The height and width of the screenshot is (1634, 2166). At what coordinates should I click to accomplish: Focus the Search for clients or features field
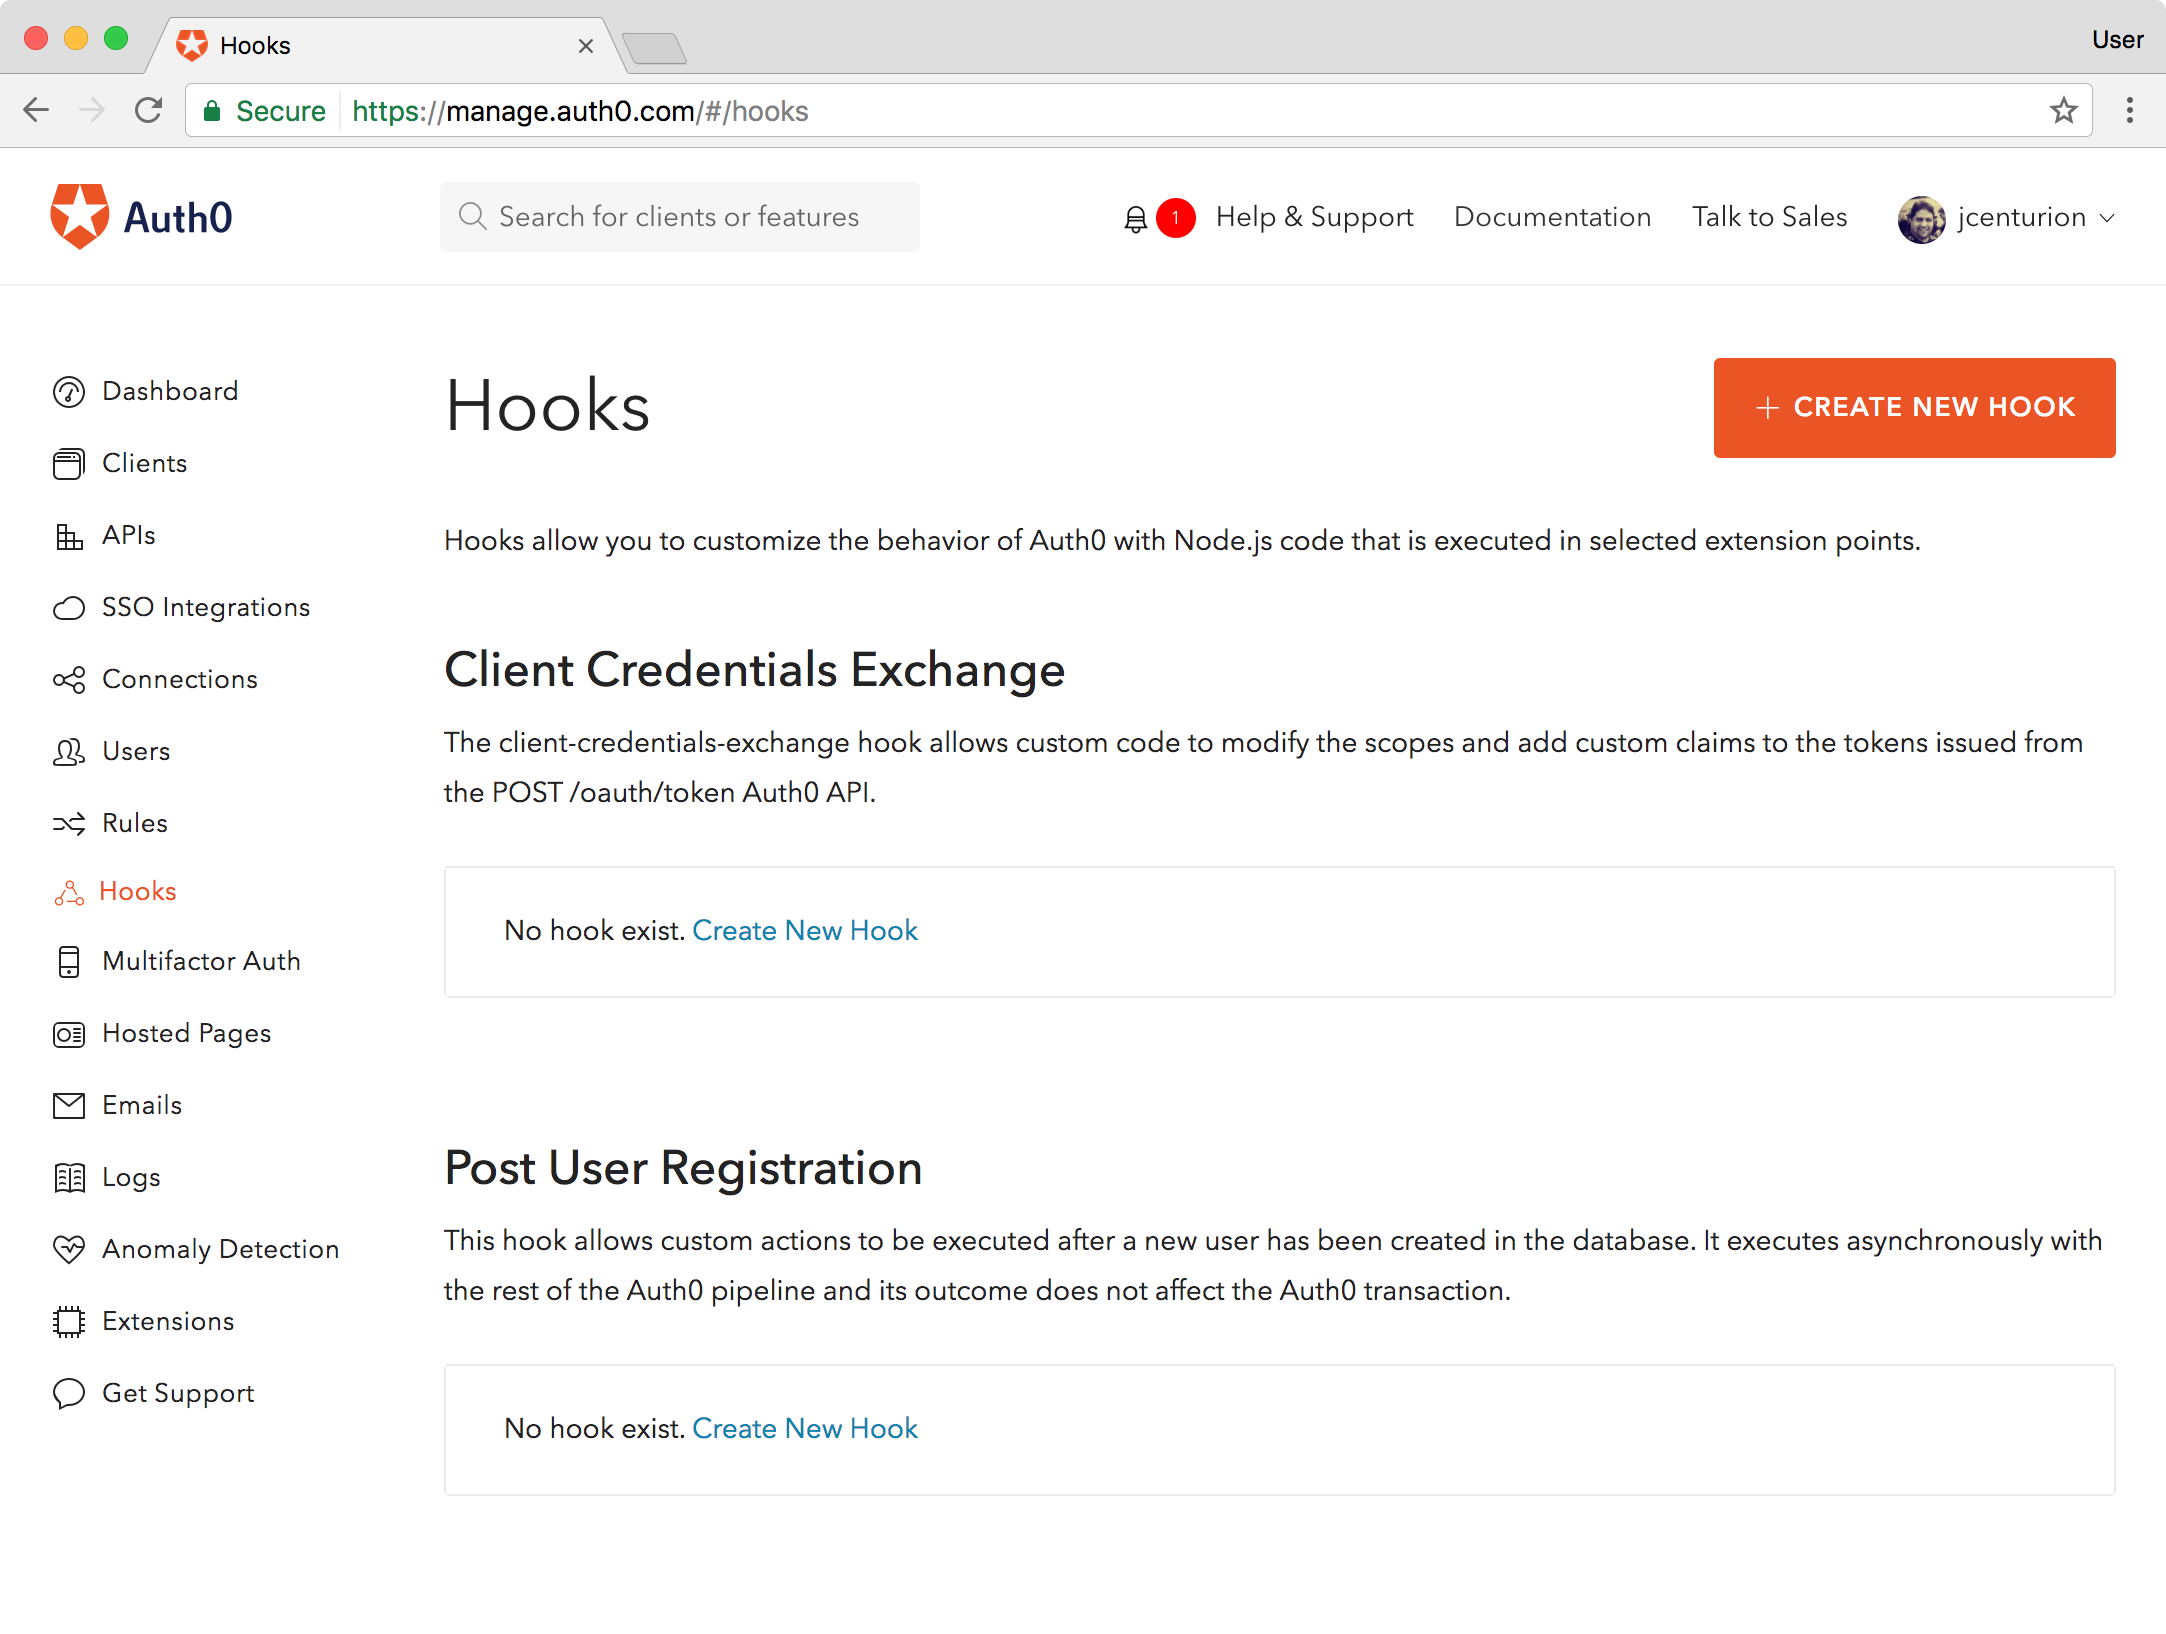pyautogui.click(x=680, y=217)
